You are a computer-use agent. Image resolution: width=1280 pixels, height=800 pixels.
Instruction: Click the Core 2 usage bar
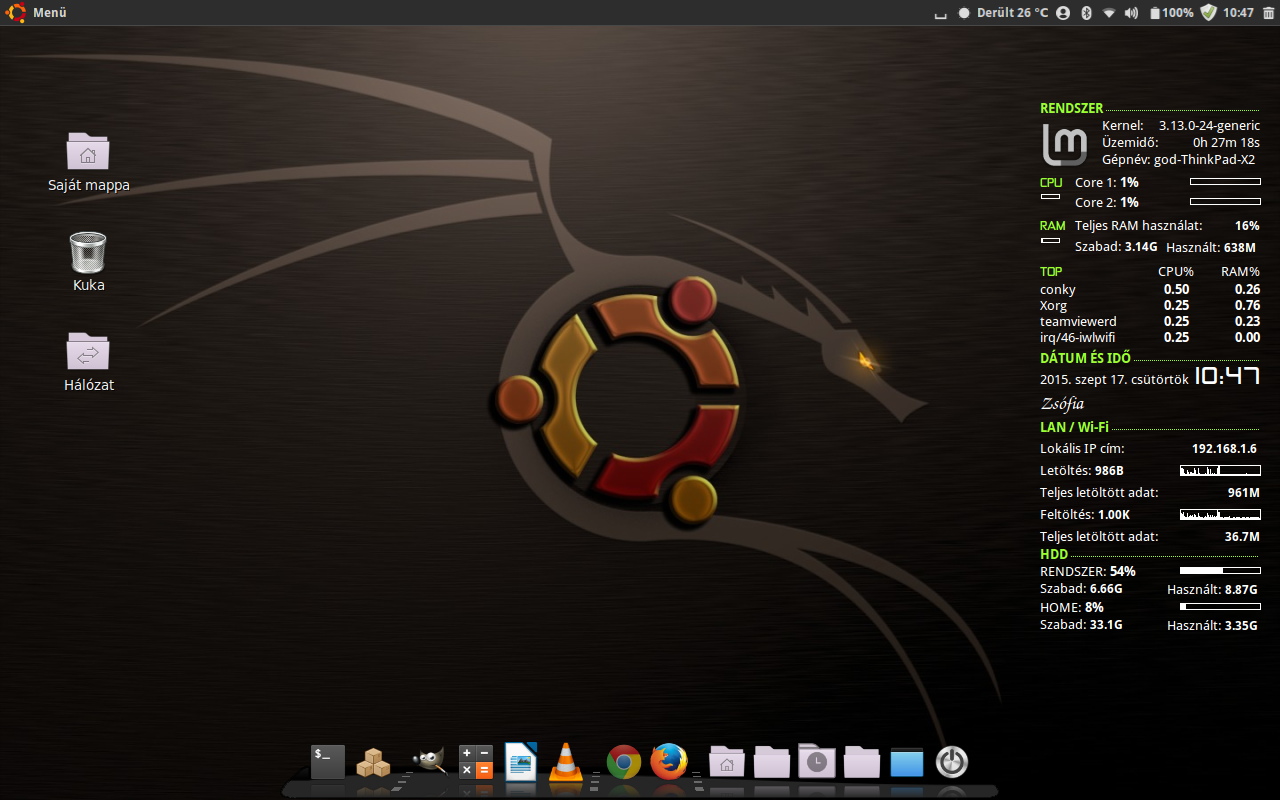pos(1225,202)
